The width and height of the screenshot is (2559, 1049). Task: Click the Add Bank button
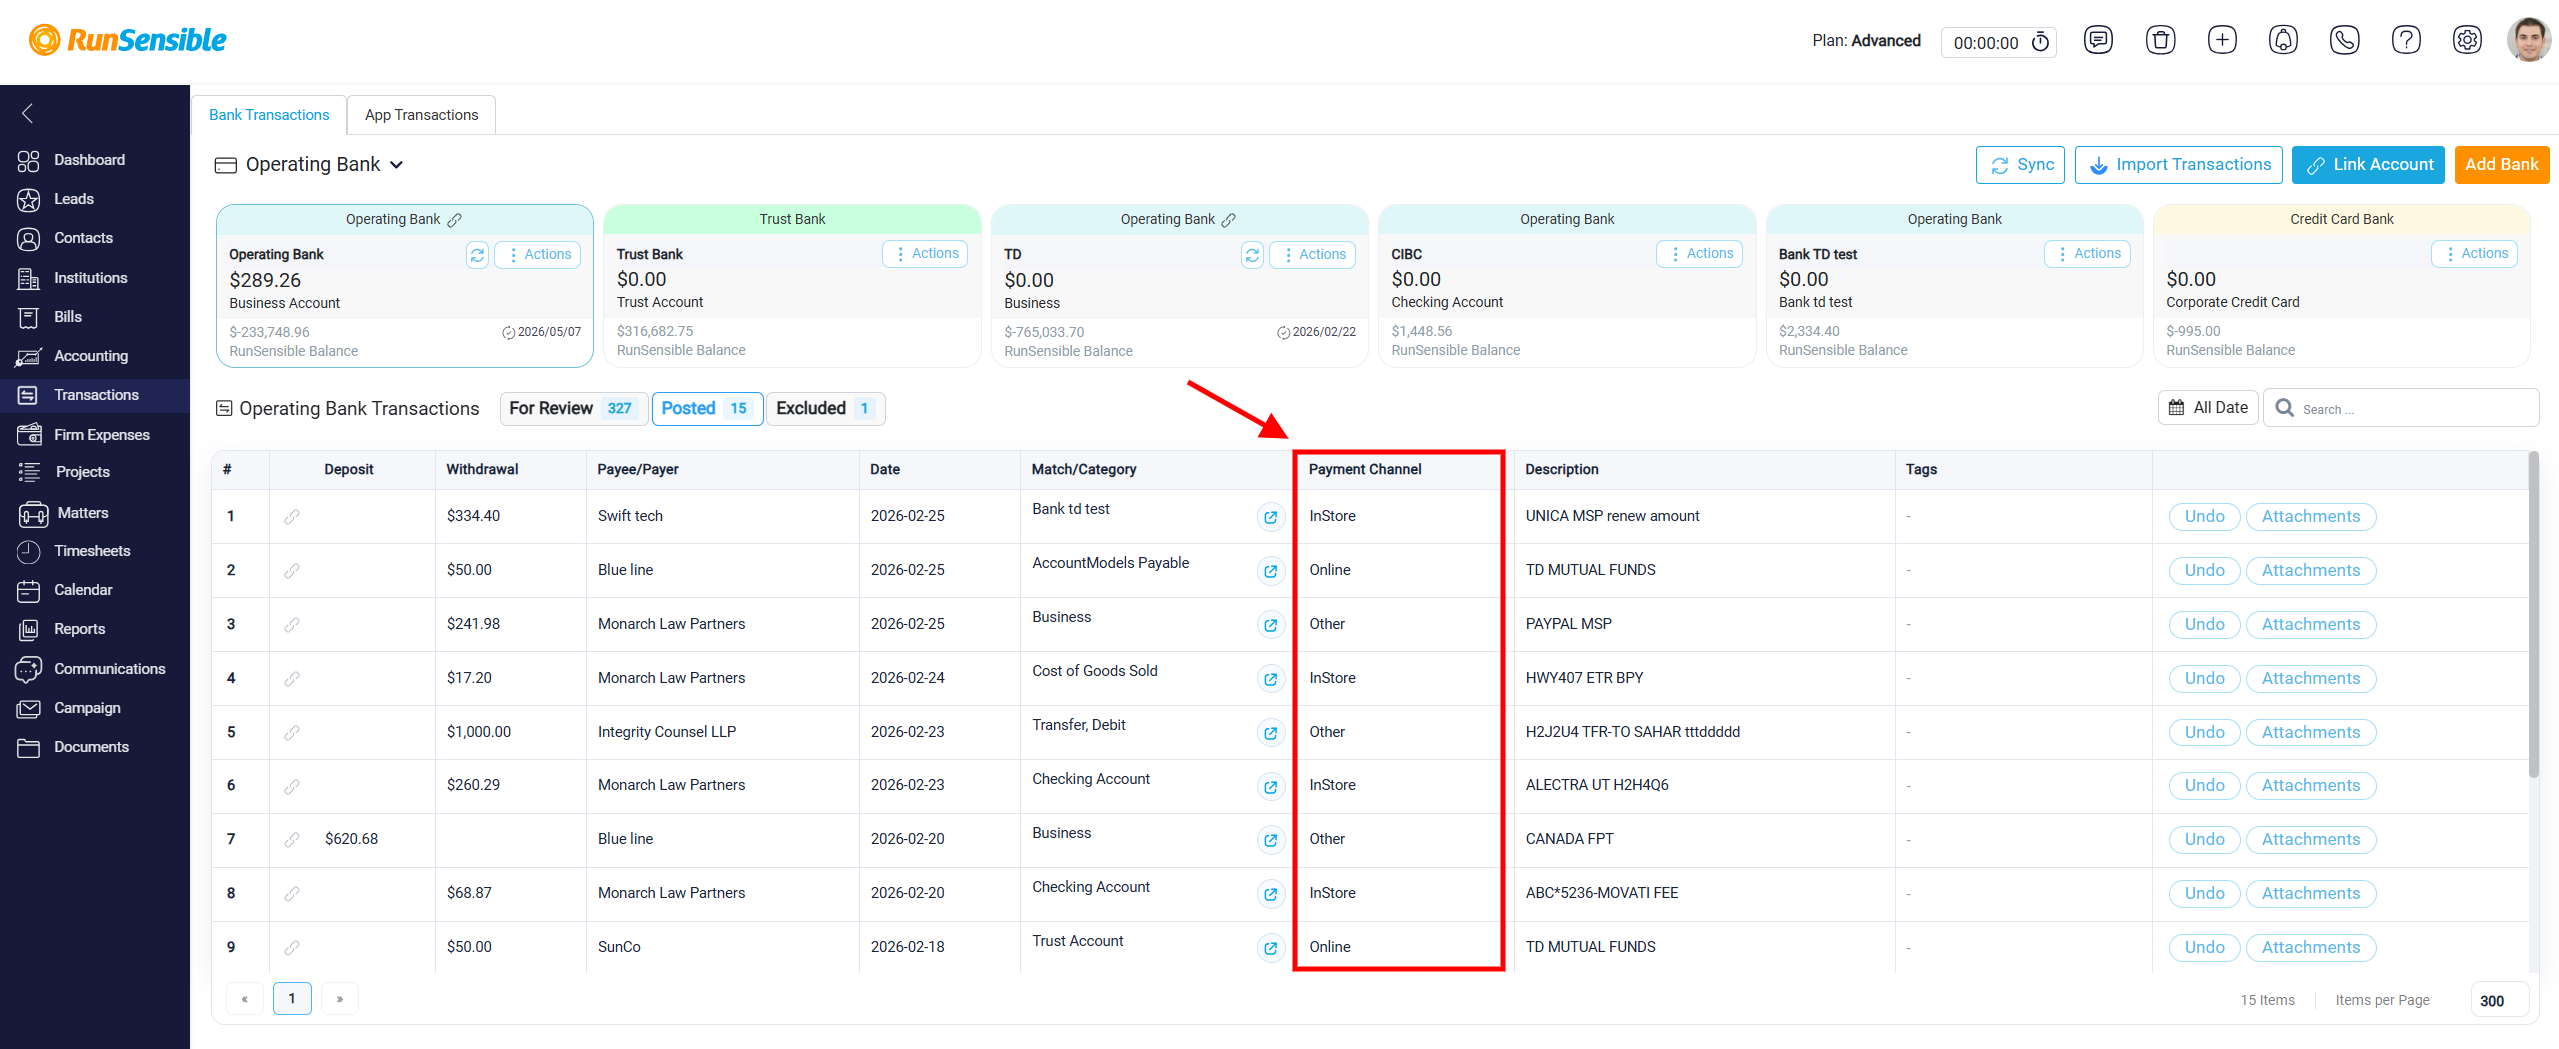pos(2502,165)
